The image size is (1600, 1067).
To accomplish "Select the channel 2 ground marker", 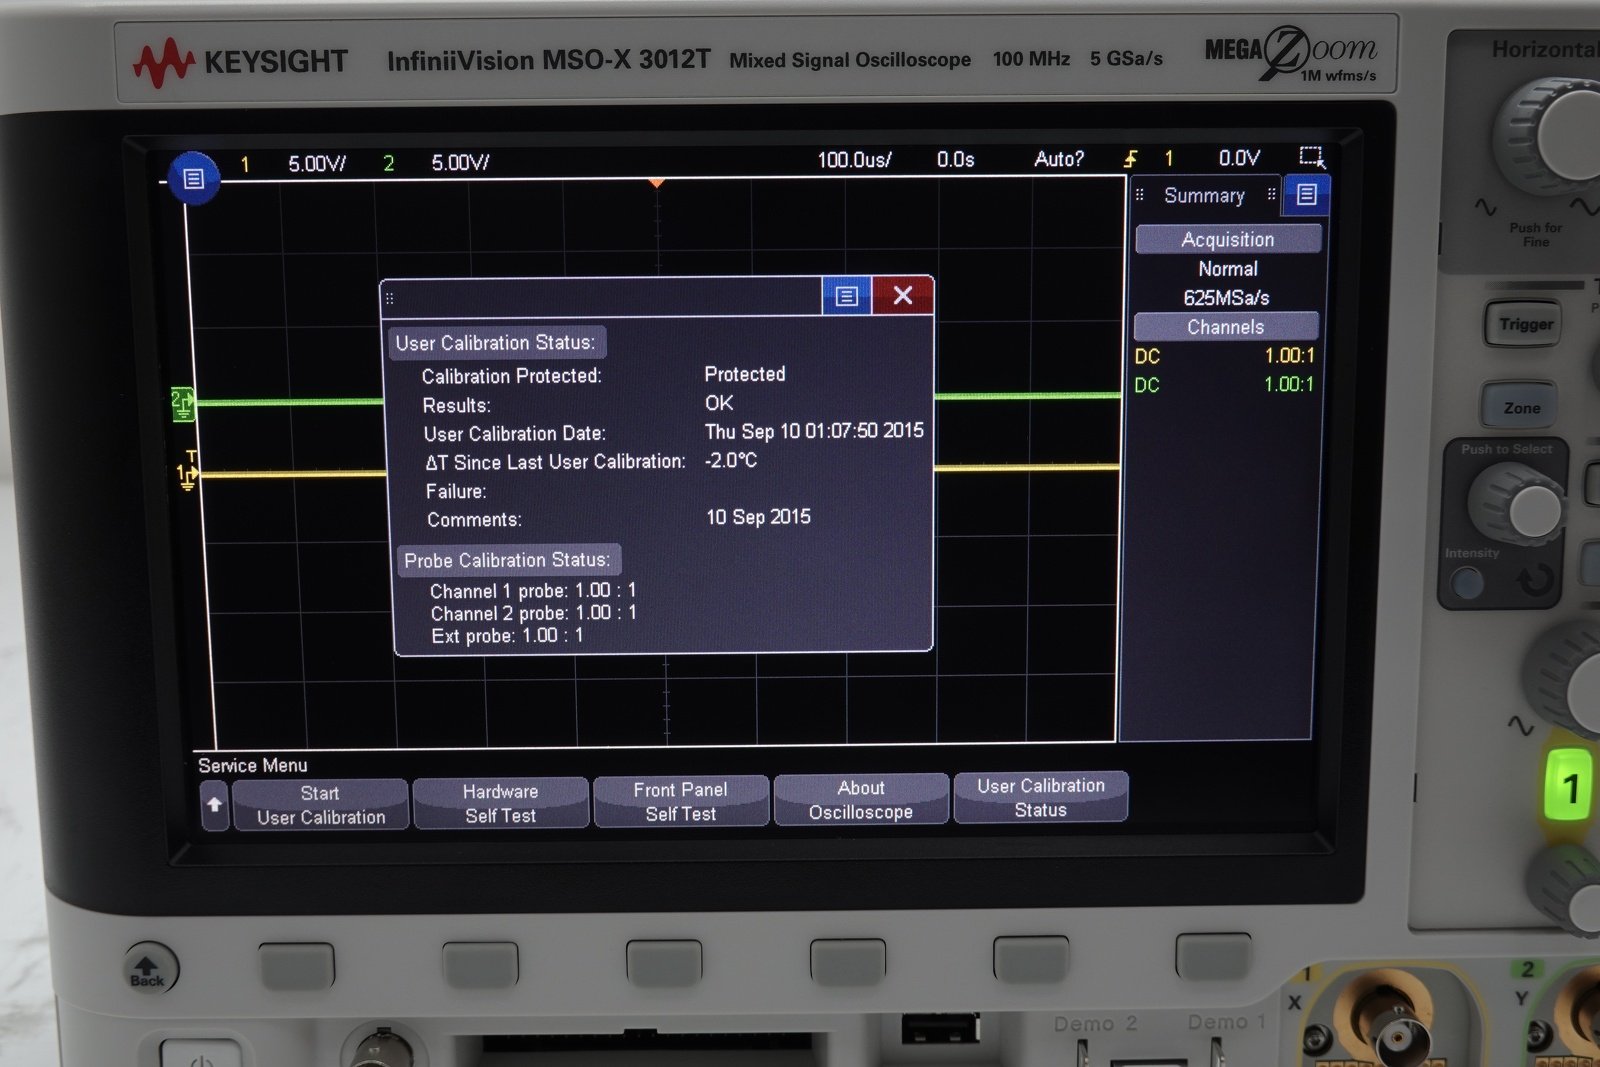I will pos(182,404).
